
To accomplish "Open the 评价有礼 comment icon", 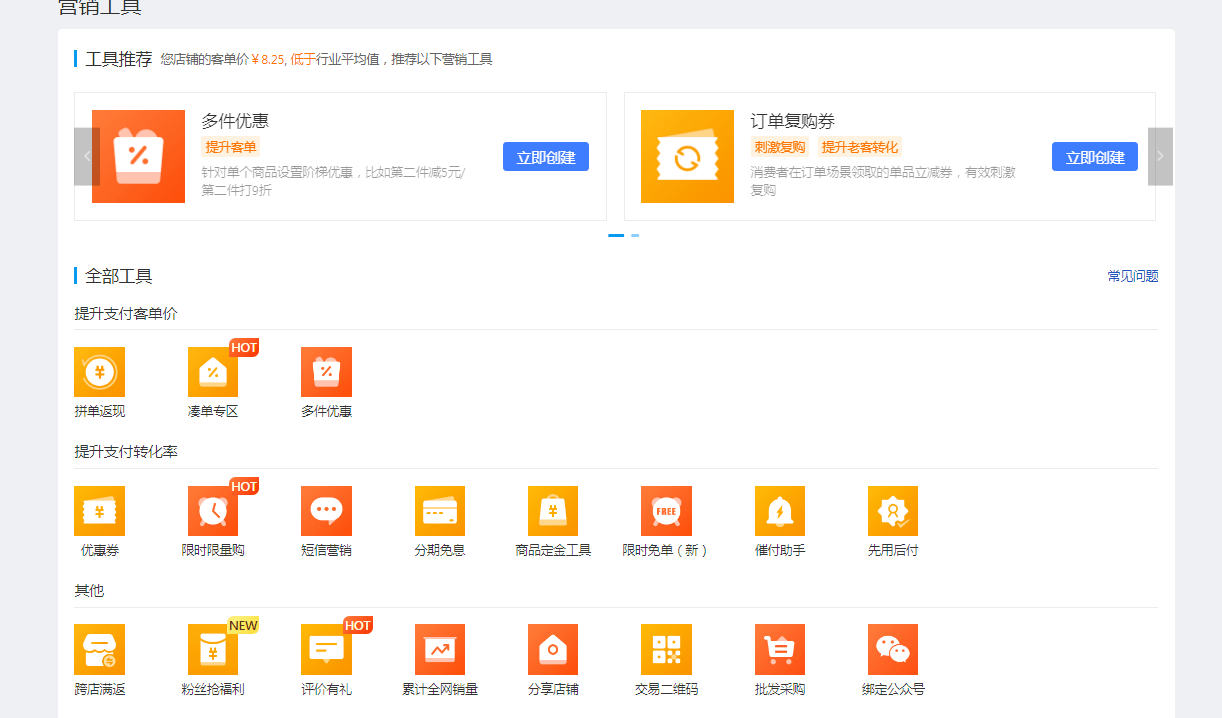I will pos(326,650).
